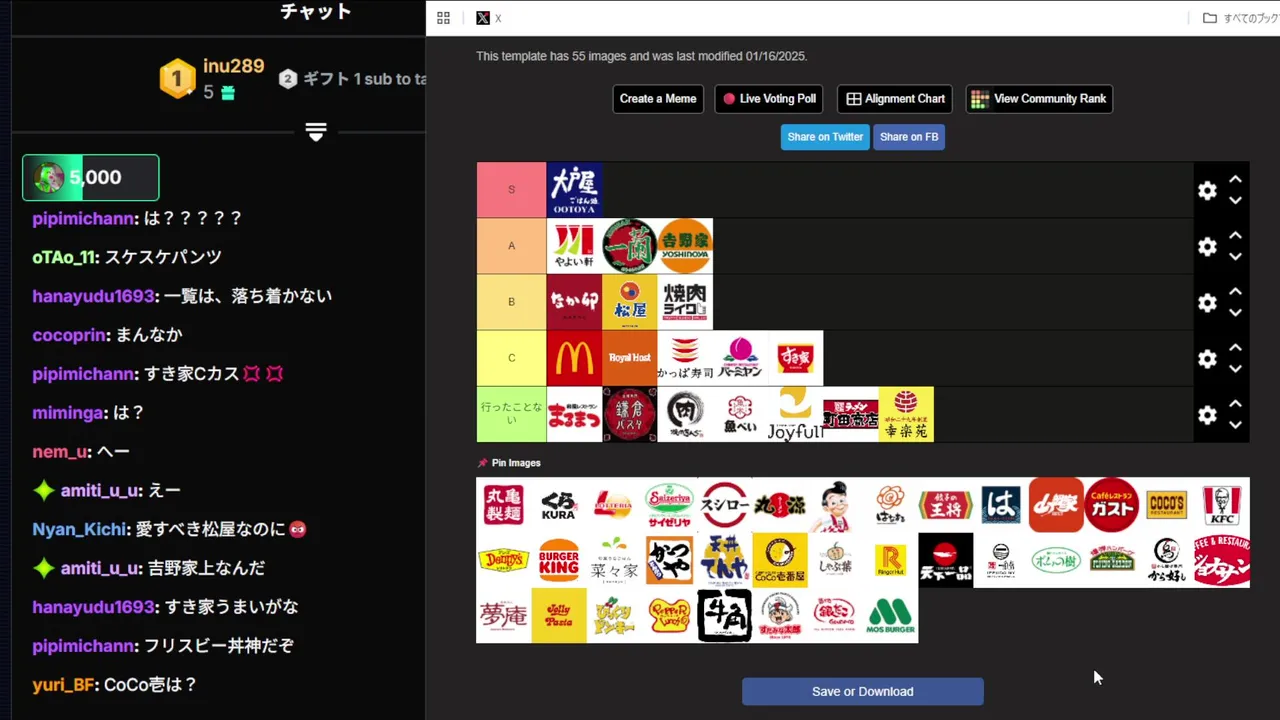Click the Ichiran ramen logo in A tier
The image size is (1280, 720).
click(x=630, y=246)
